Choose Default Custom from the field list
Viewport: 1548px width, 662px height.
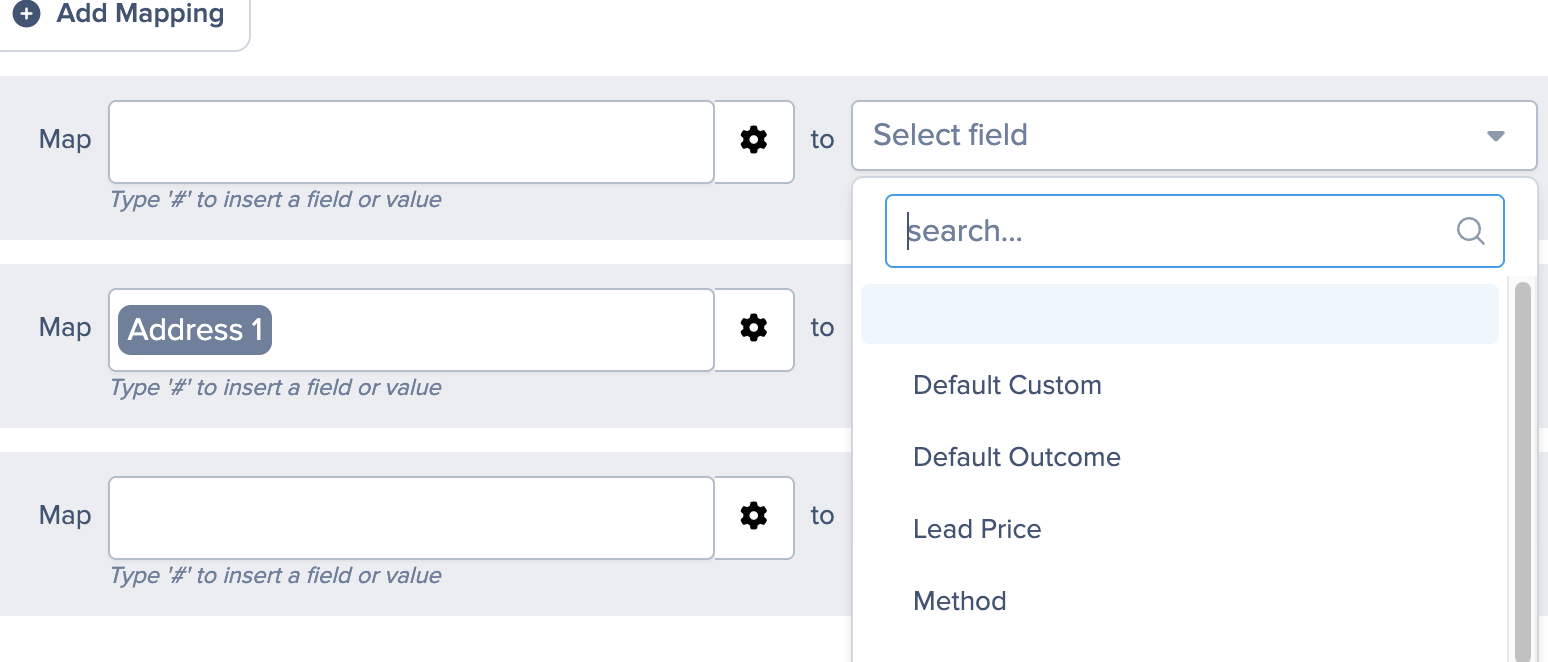[x=1007, y=385]
